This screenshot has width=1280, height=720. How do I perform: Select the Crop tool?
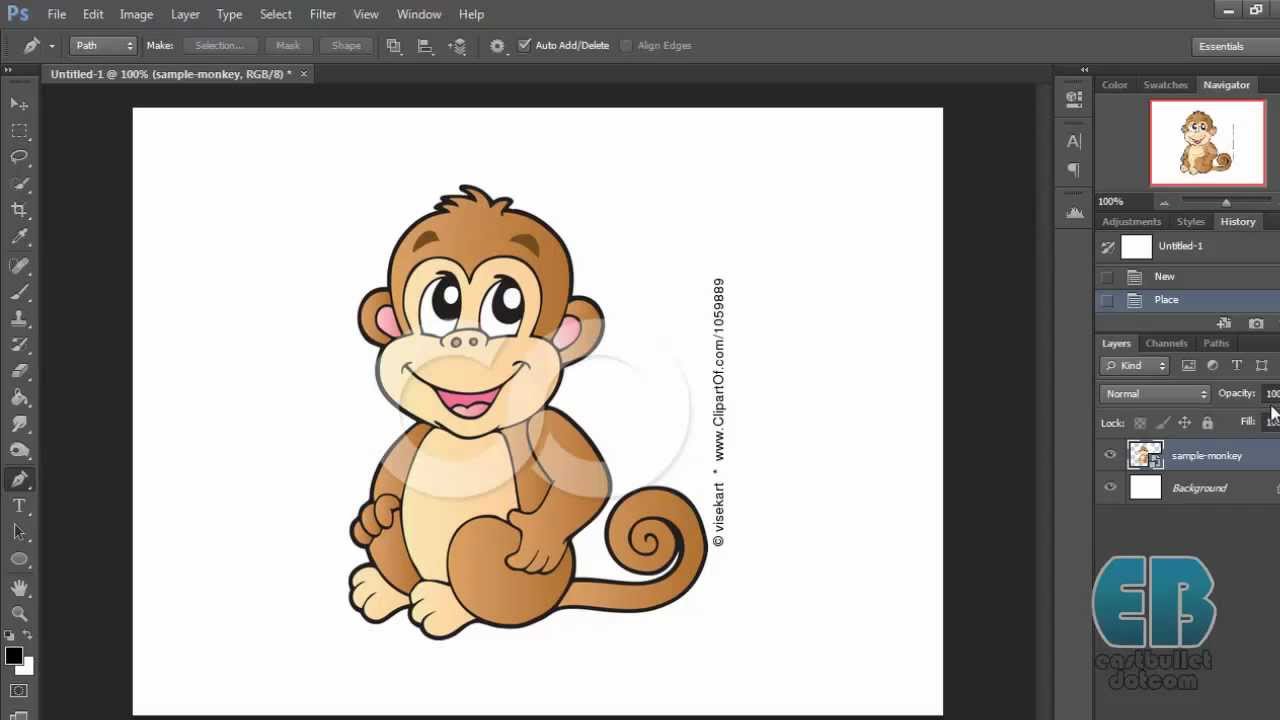click(x=19, y=210)
